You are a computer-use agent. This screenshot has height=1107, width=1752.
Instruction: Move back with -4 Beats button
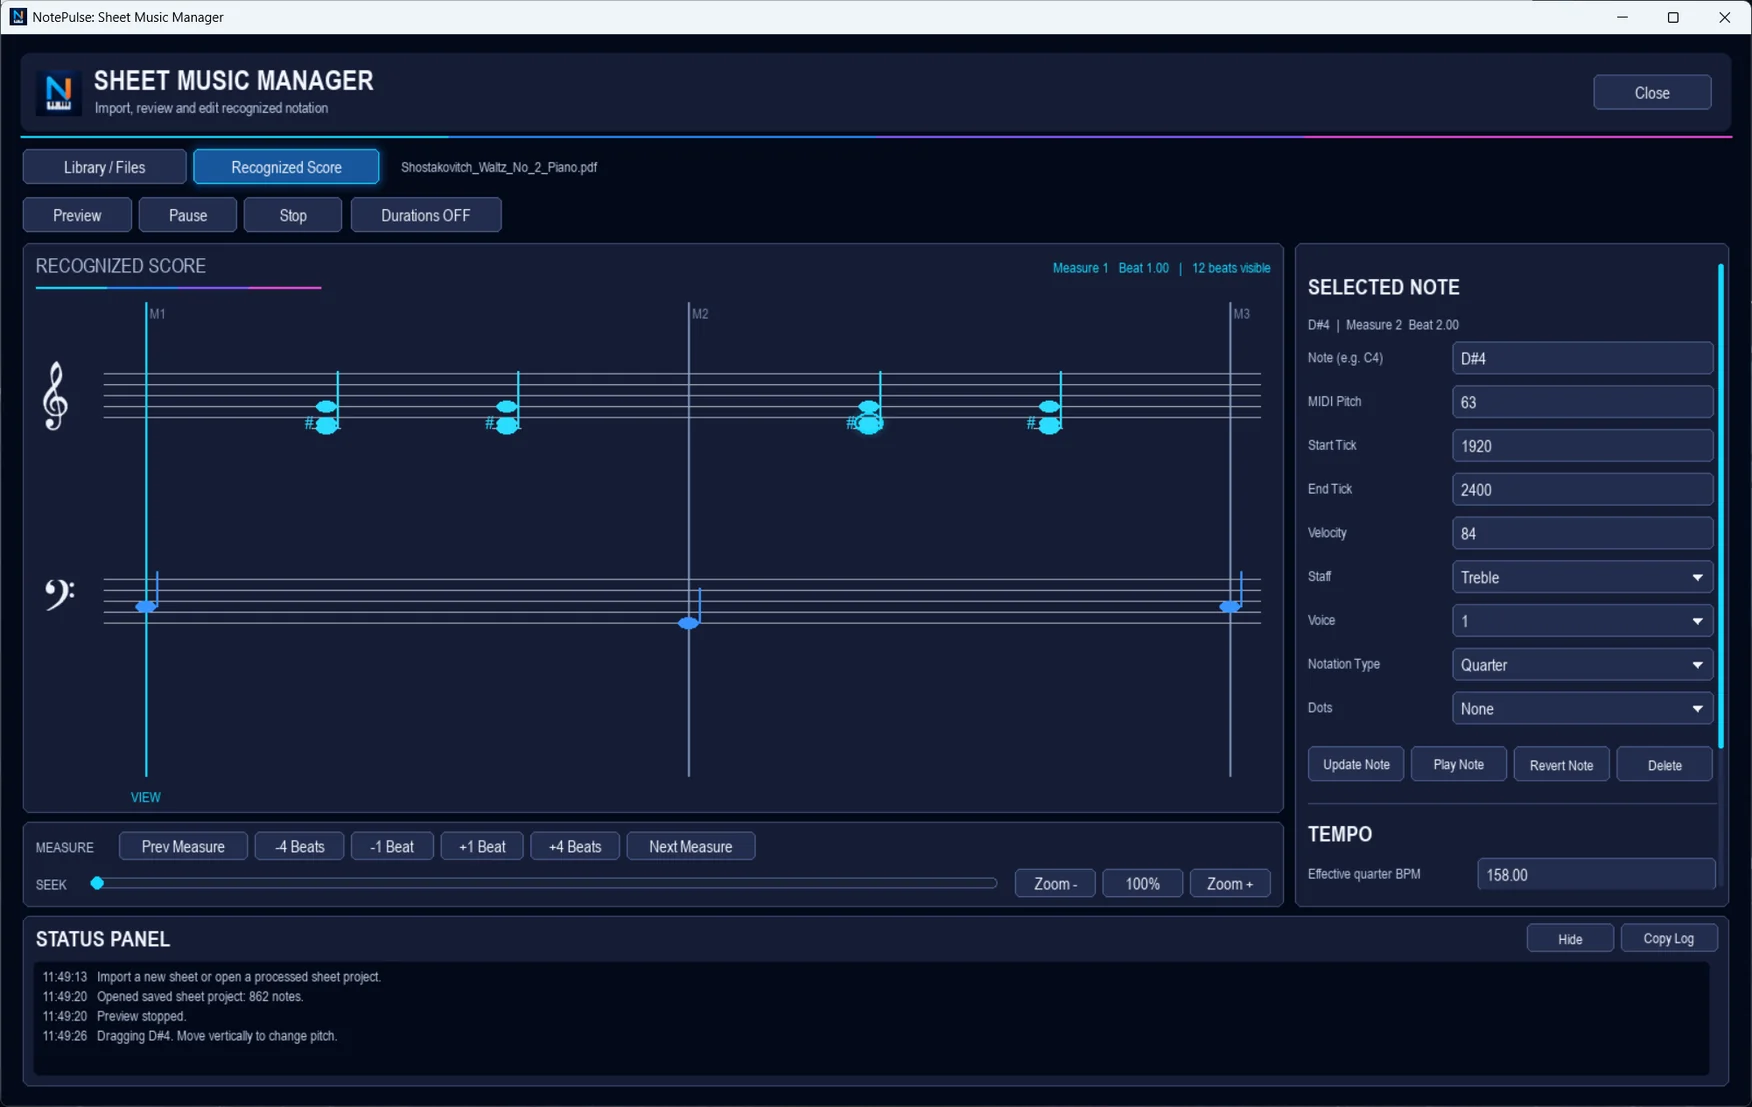pos(299,846)
